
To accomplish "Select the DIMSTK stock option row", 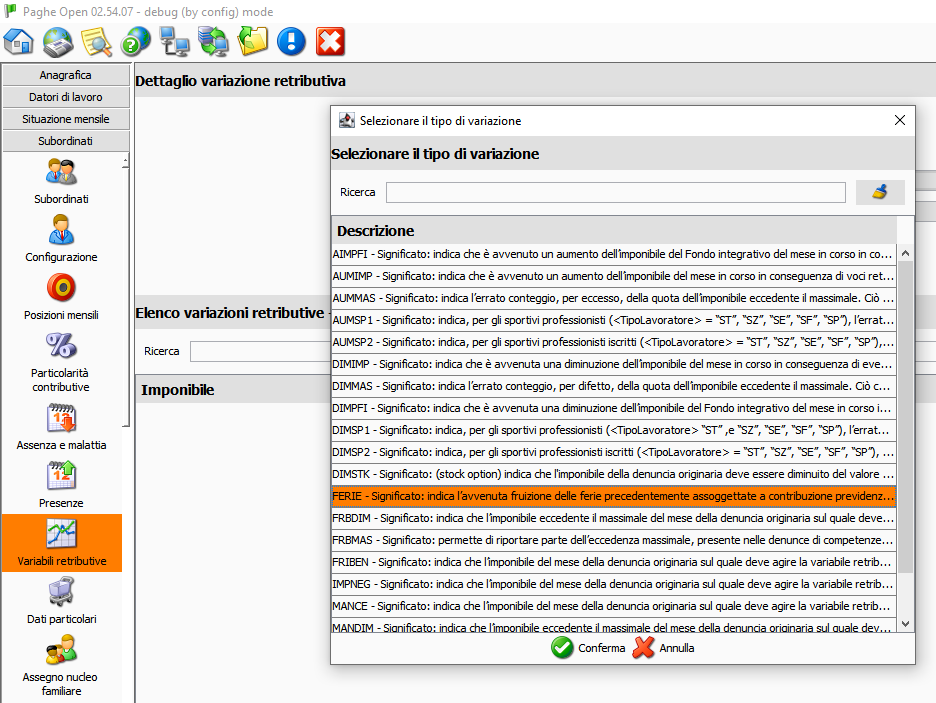I will click(x=614, y=474).
